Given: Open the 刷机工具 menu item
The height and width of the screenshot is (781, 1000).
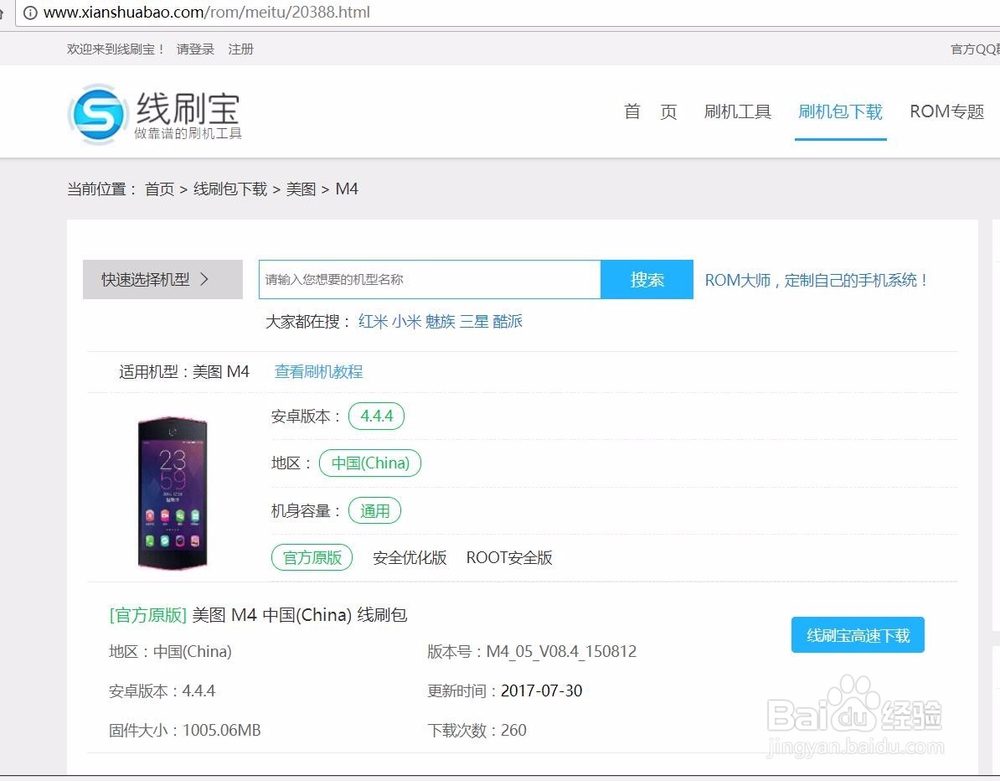Looking at the screenshot, I should coord(738,112).
